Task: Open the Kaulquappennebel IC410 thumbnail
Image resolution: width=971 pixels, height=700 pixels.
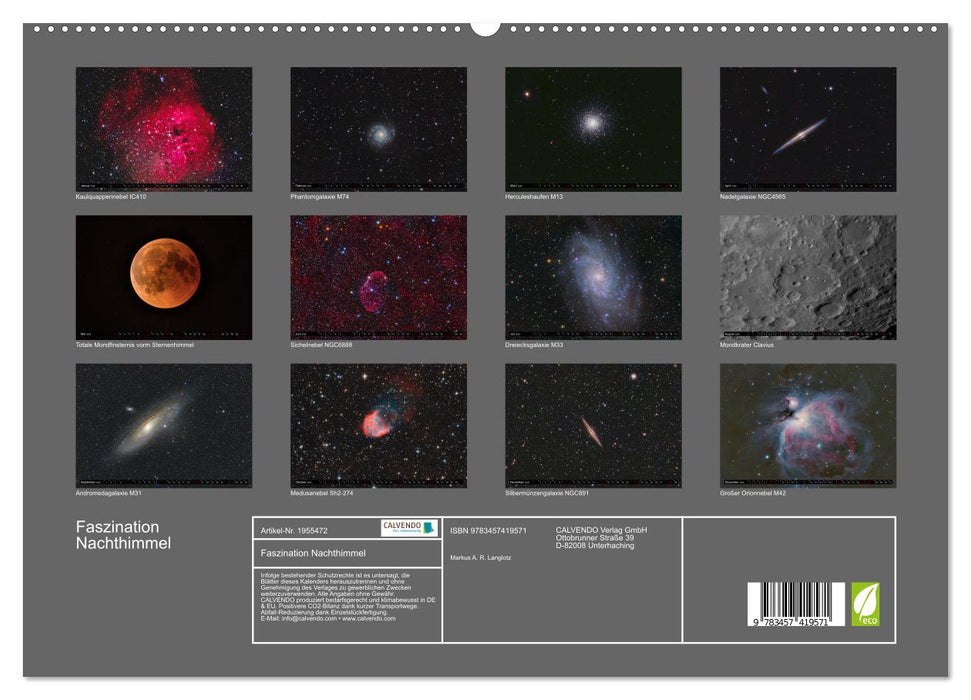Action: pyautogui.click(x=163, y=126)
